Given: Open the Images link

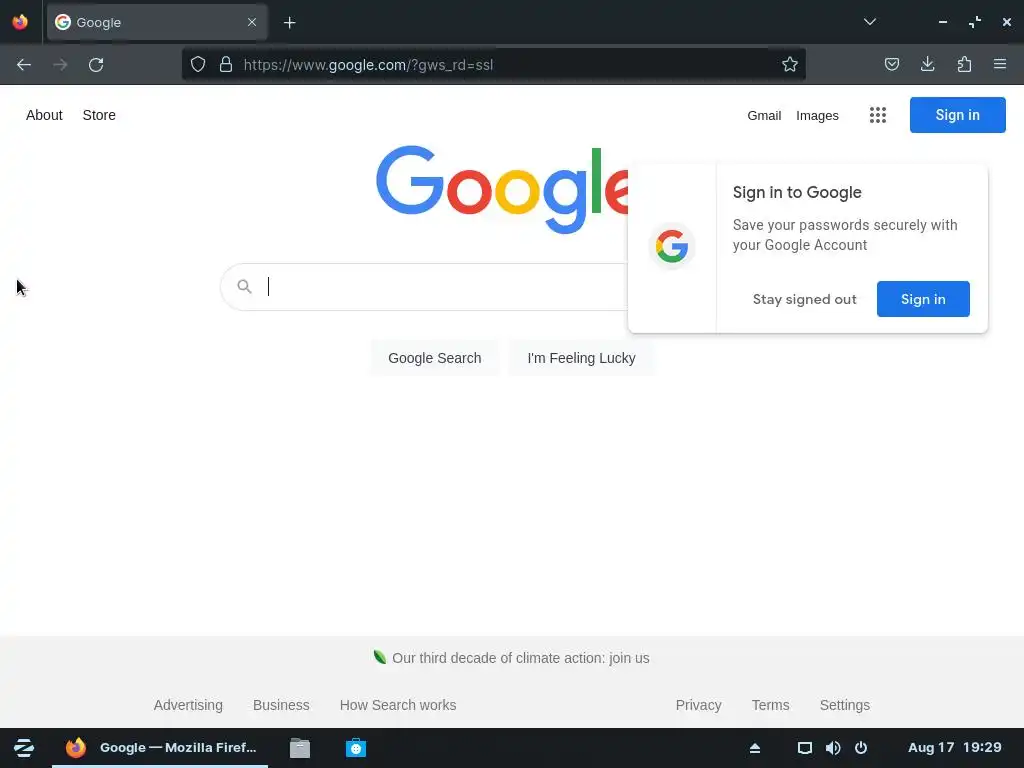Looking at the screenshot, I should pos(817,116).
